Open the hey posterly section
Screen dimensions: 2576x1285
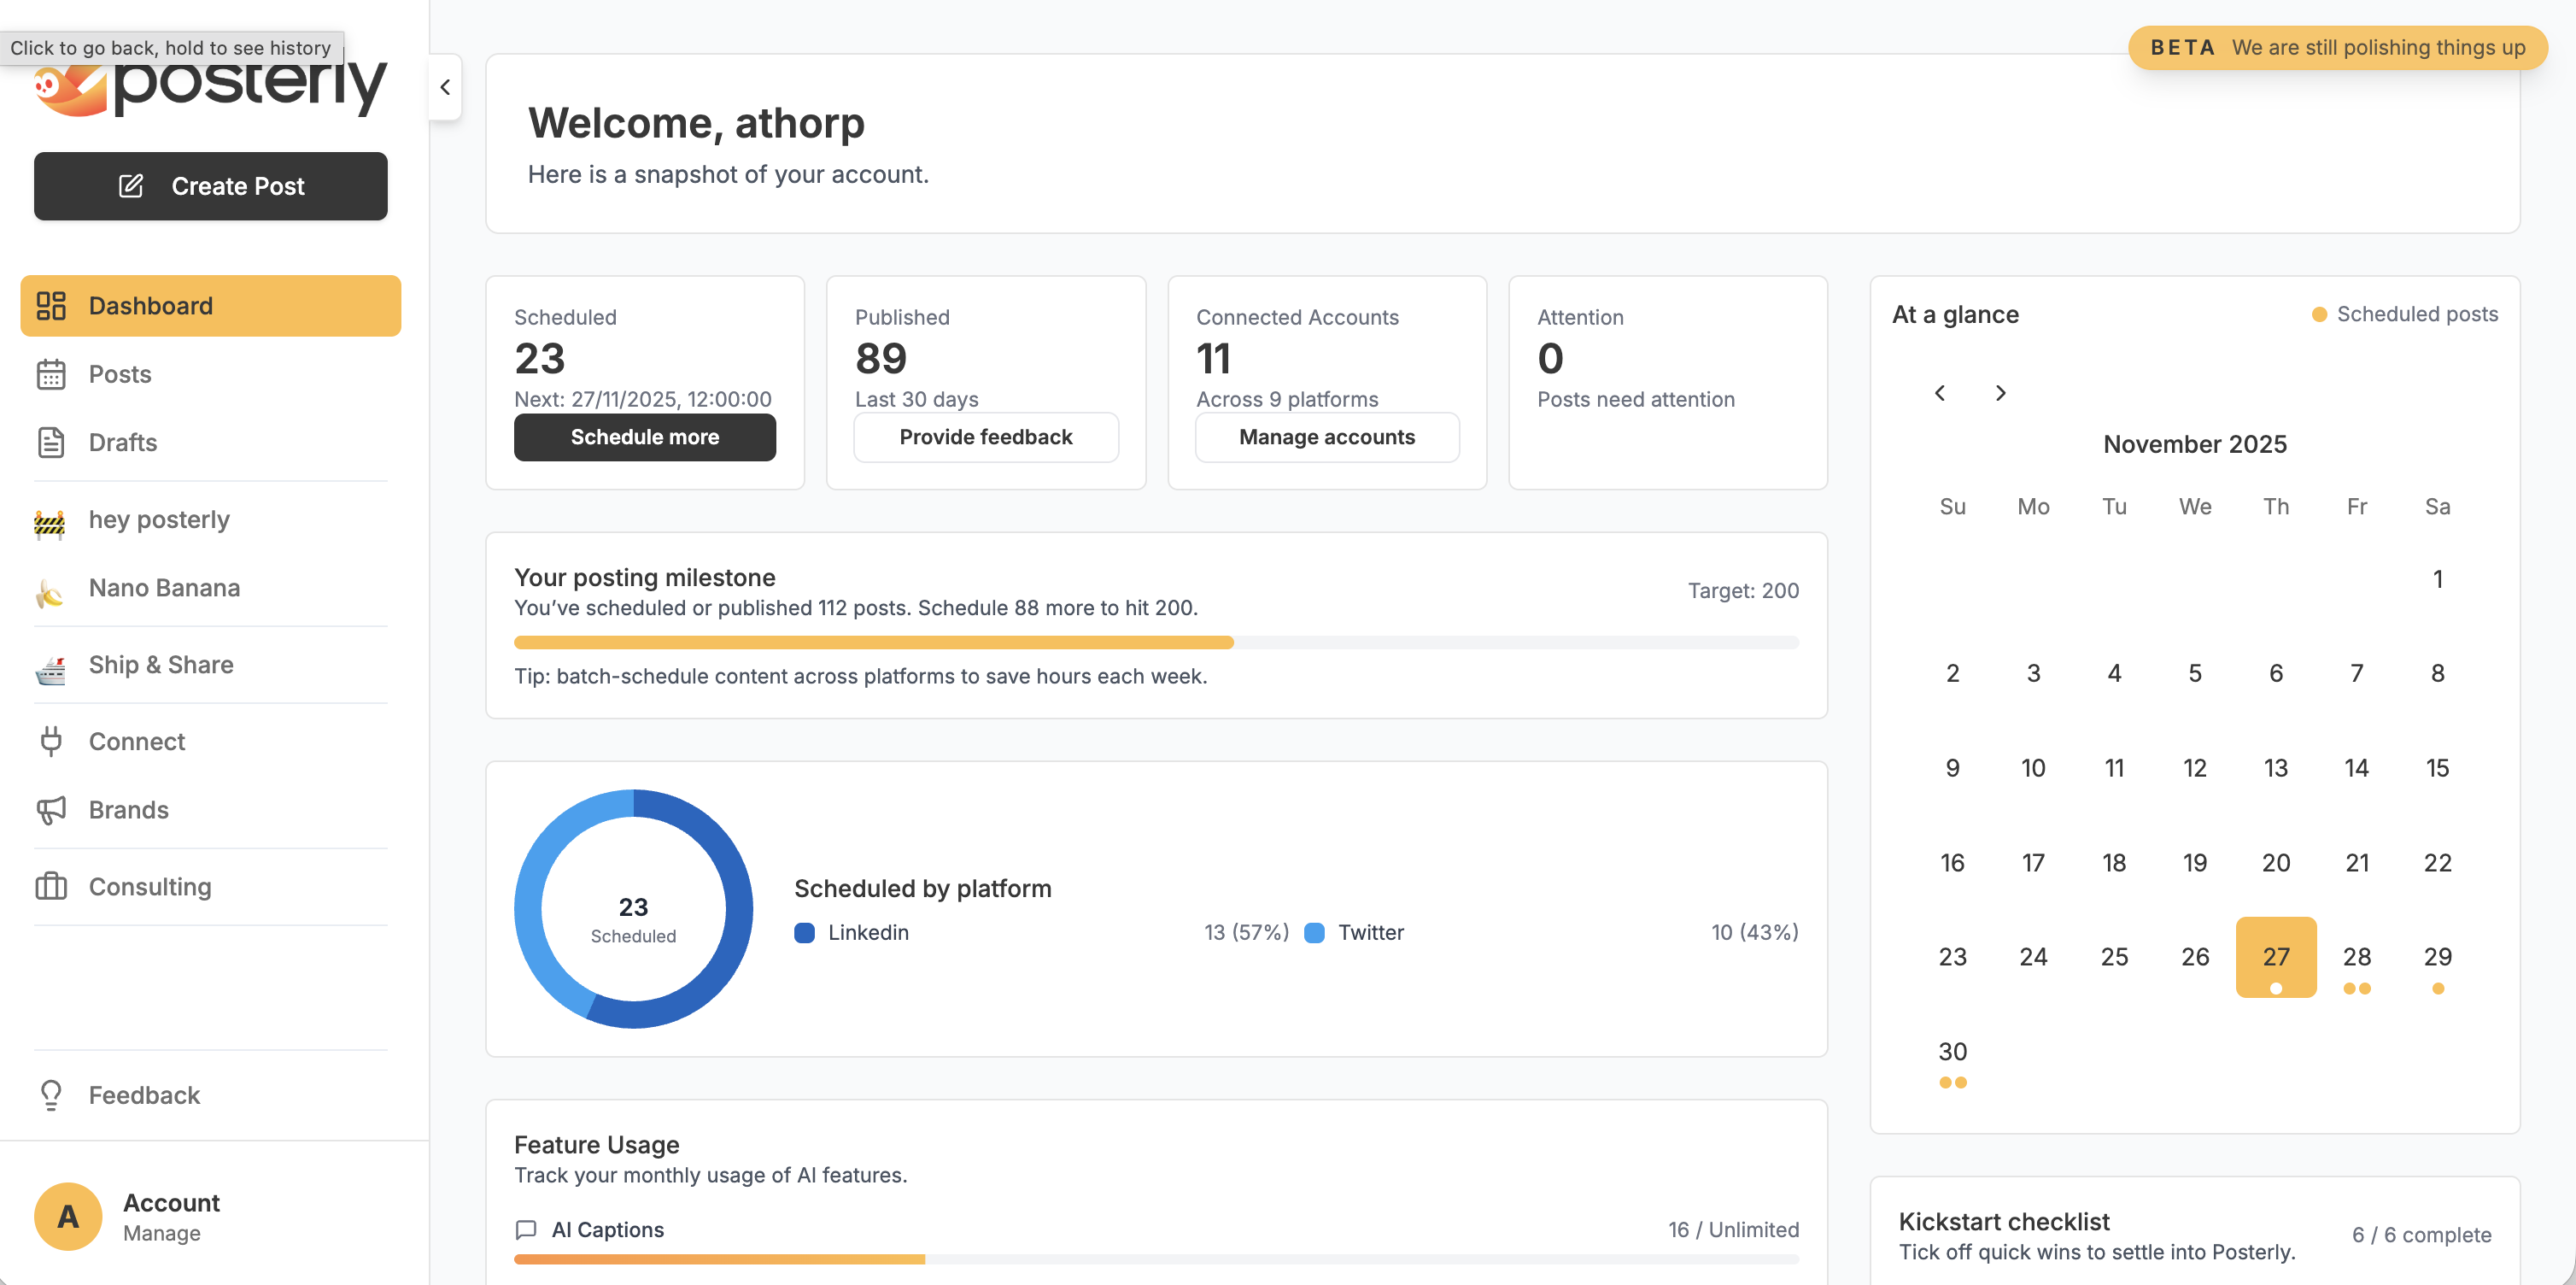point(159,519)
